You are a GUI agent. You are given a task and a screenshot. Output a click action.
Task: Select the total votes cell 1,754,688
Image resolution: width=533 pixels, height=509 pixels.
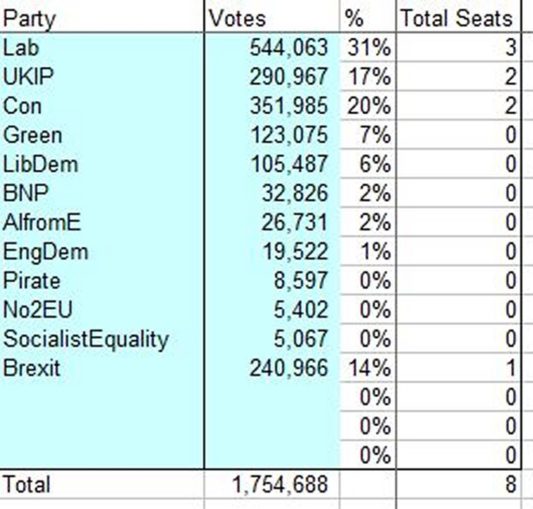(272, 484)
